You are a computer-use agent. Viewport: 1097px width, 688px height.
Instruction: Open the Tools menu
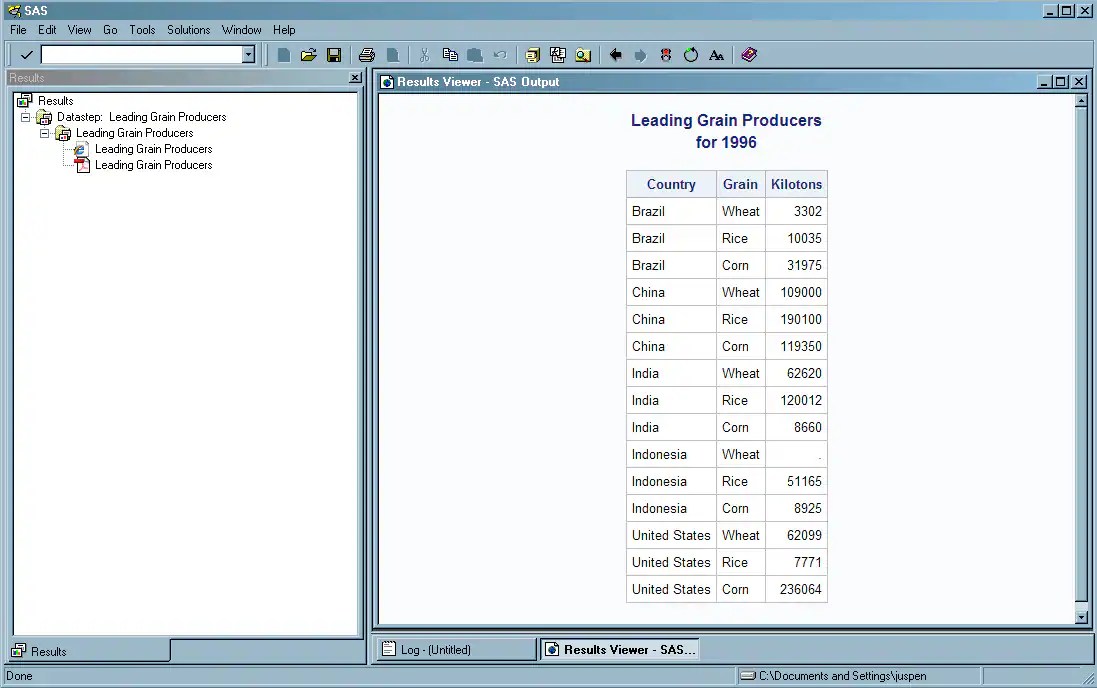tap(141, 30)
